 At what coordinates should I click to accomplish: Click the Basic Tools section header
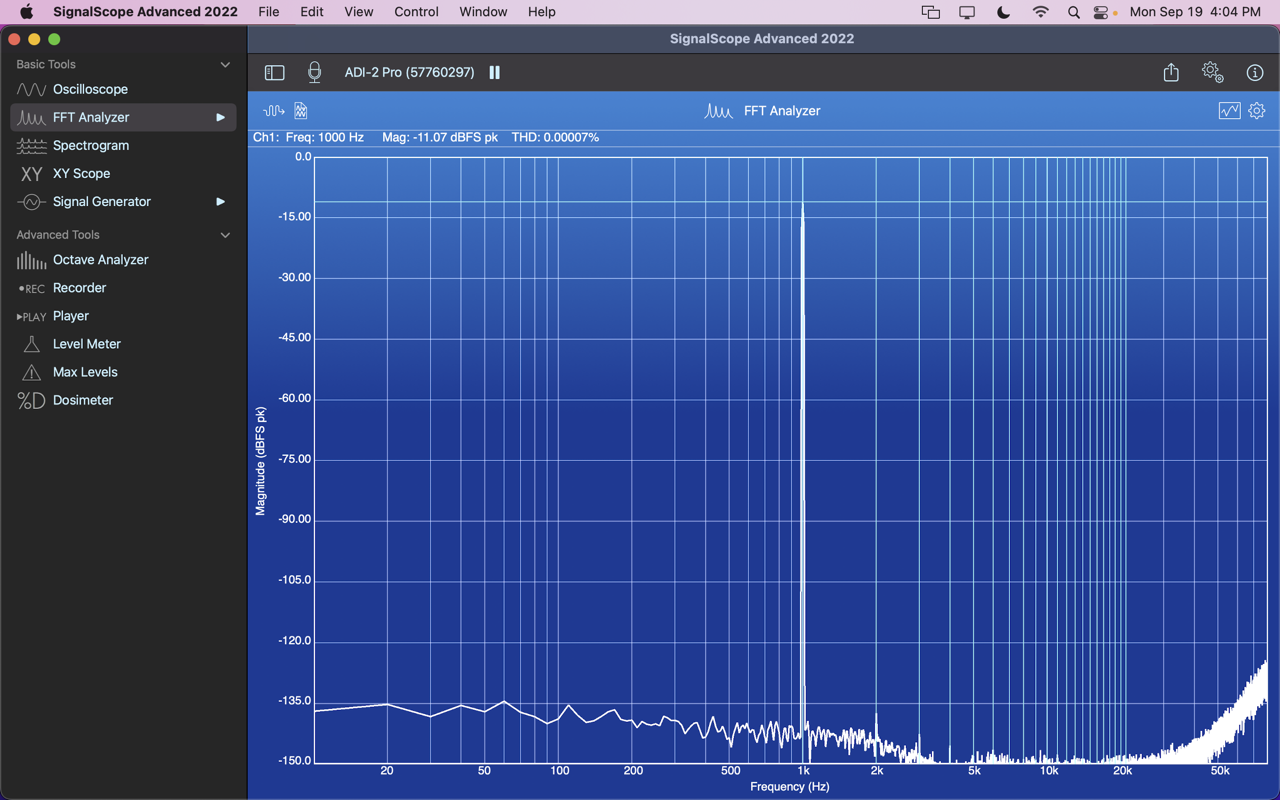coord(46,64)
